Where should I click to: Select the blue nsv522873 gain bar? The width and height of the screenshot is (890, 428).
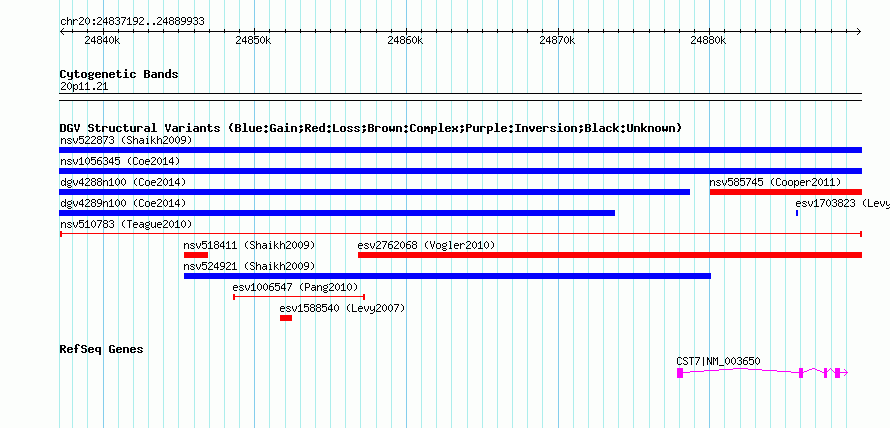pyautogui.click(x=460, y=150)
